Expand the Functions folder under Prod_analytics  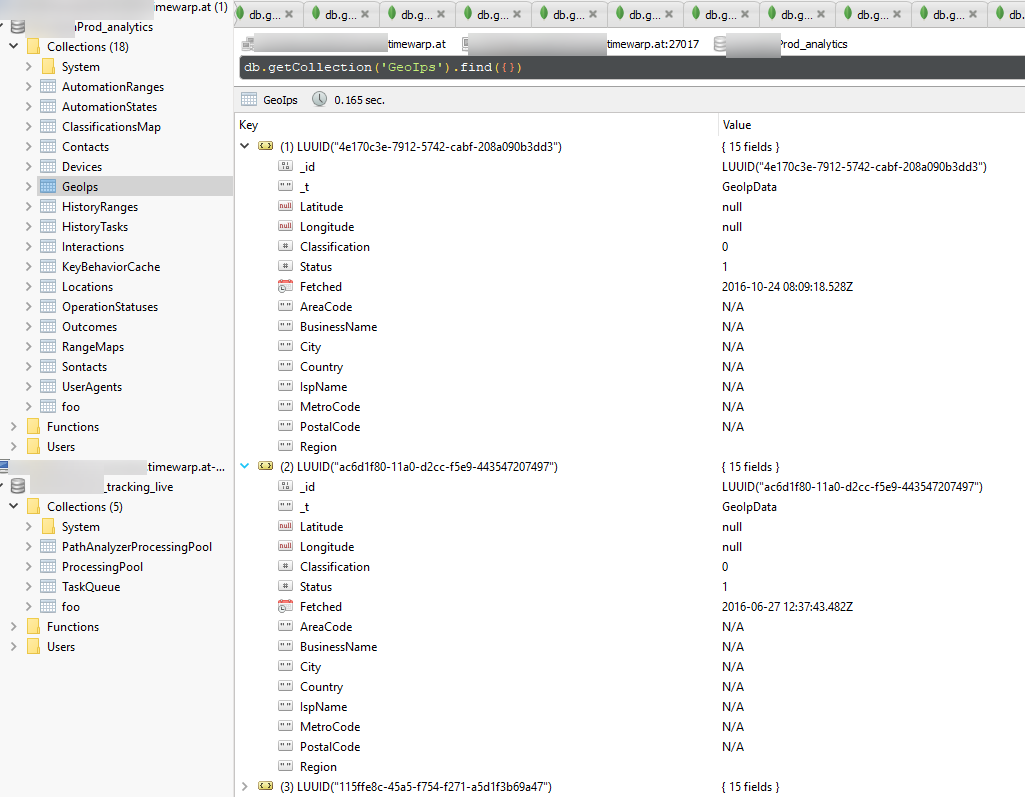(x=13, y=426)
